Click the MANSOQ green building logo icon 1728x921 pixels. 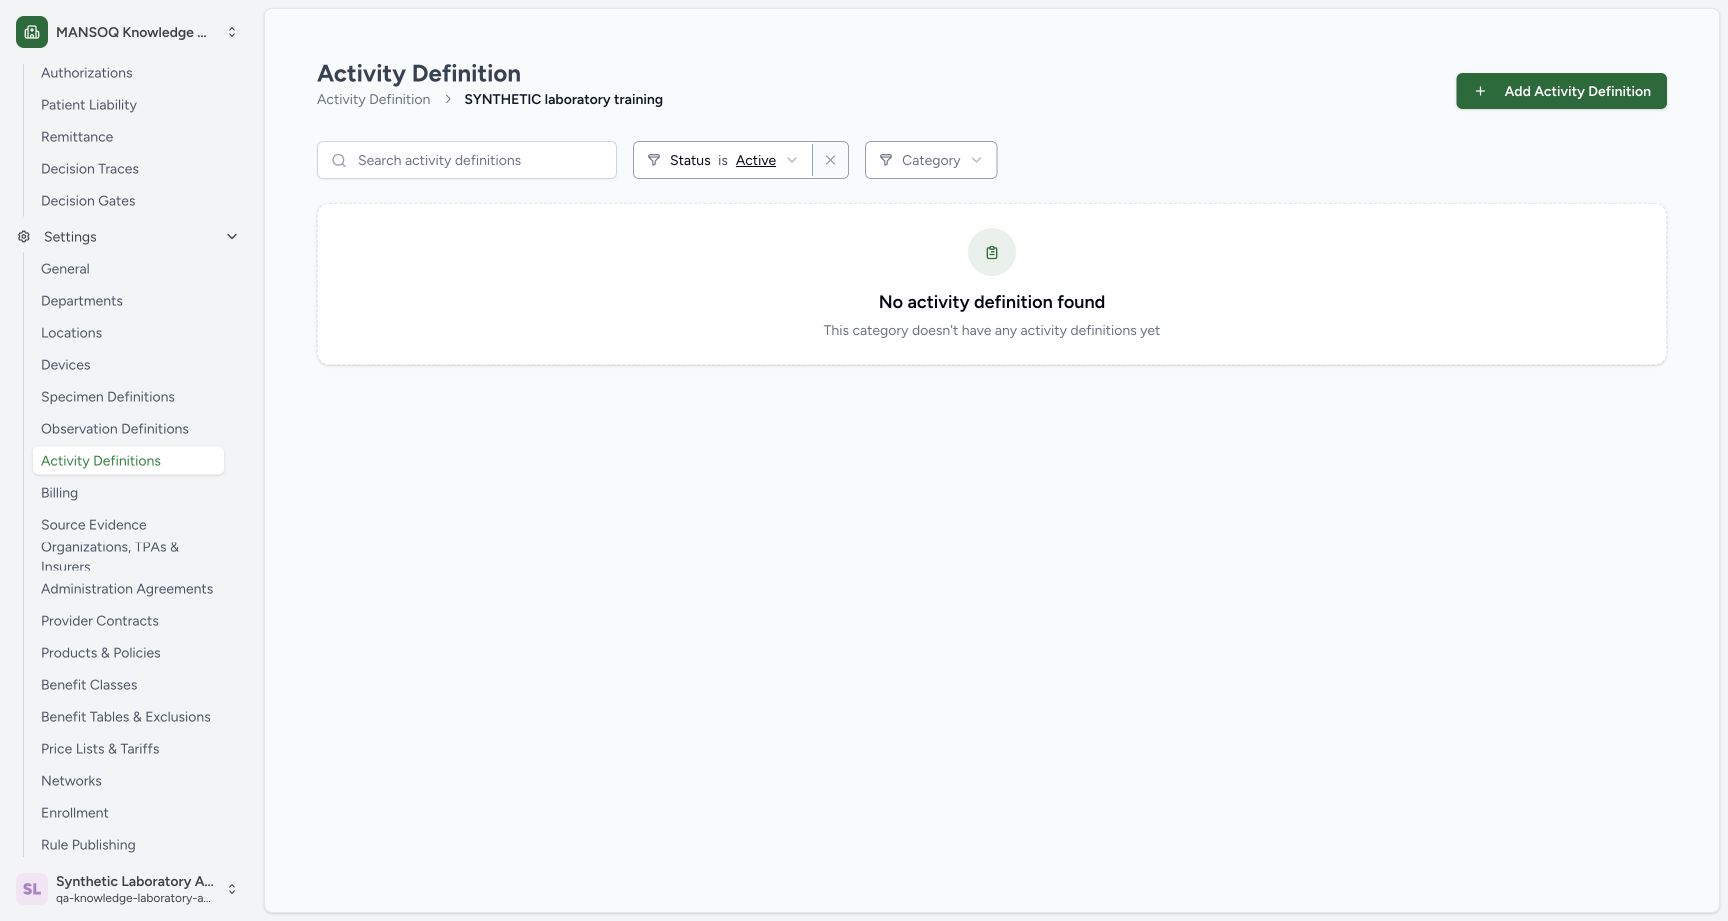[32, 32]
